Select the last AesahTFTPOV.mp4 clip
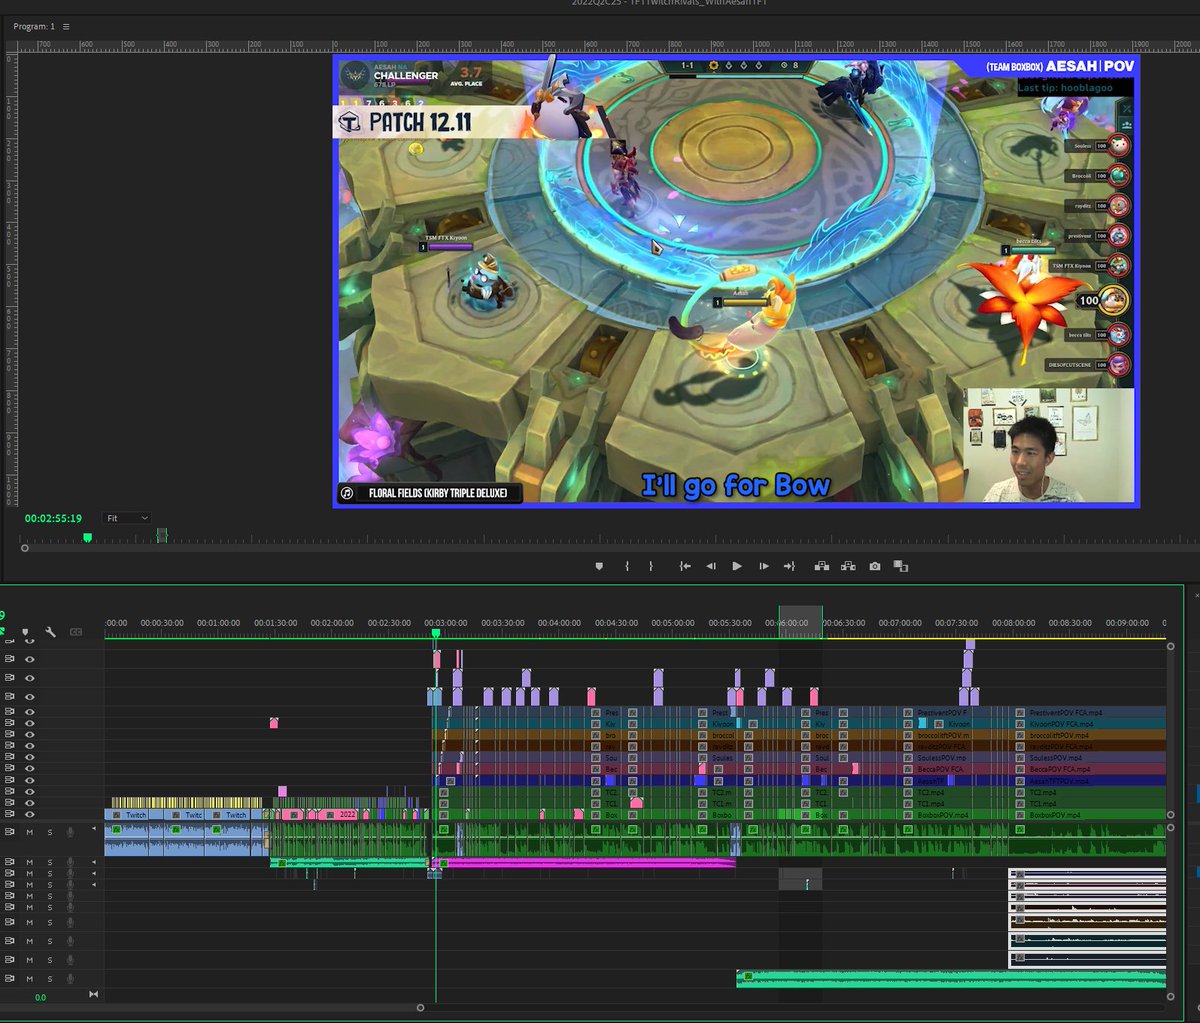This screenshot has width=1200, height=1023. pos(1087,780)
